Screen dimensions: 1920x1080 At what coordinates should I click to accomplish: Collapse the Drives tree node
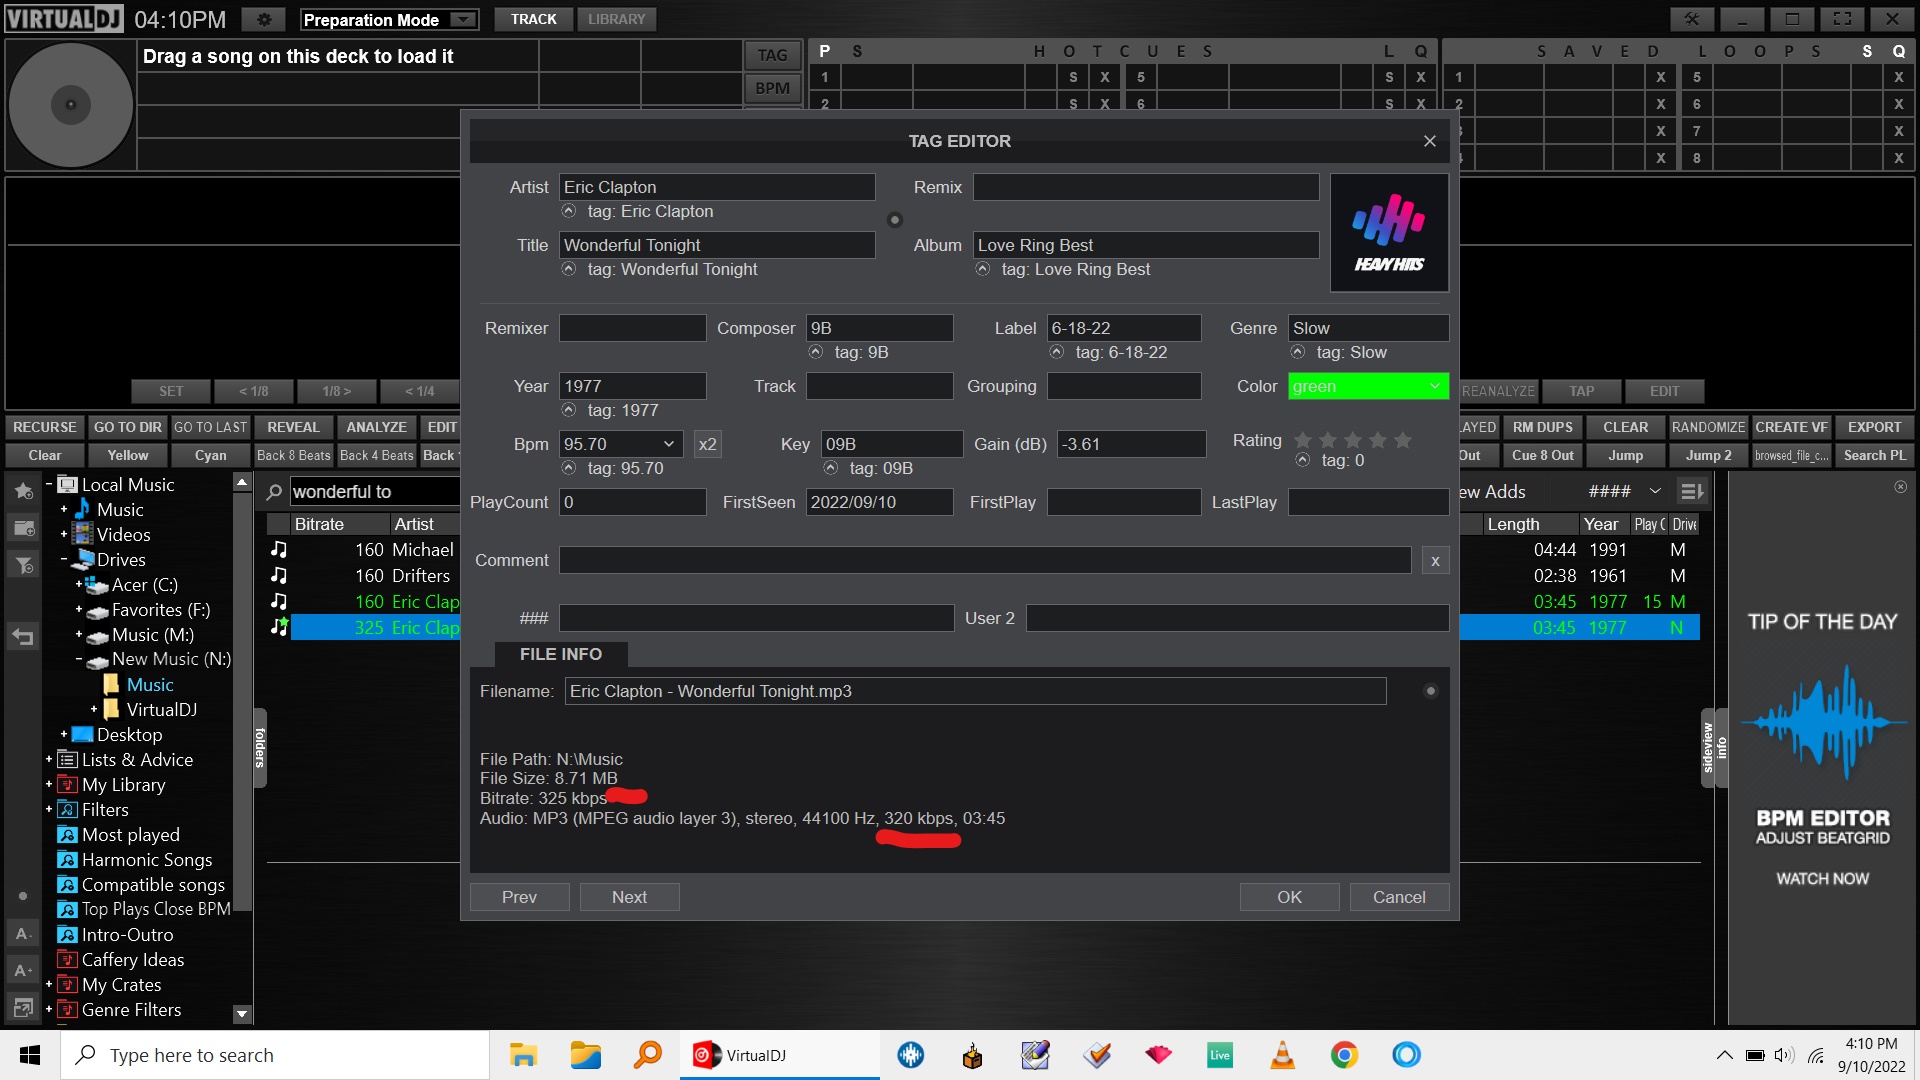click(x=63, y=560)
